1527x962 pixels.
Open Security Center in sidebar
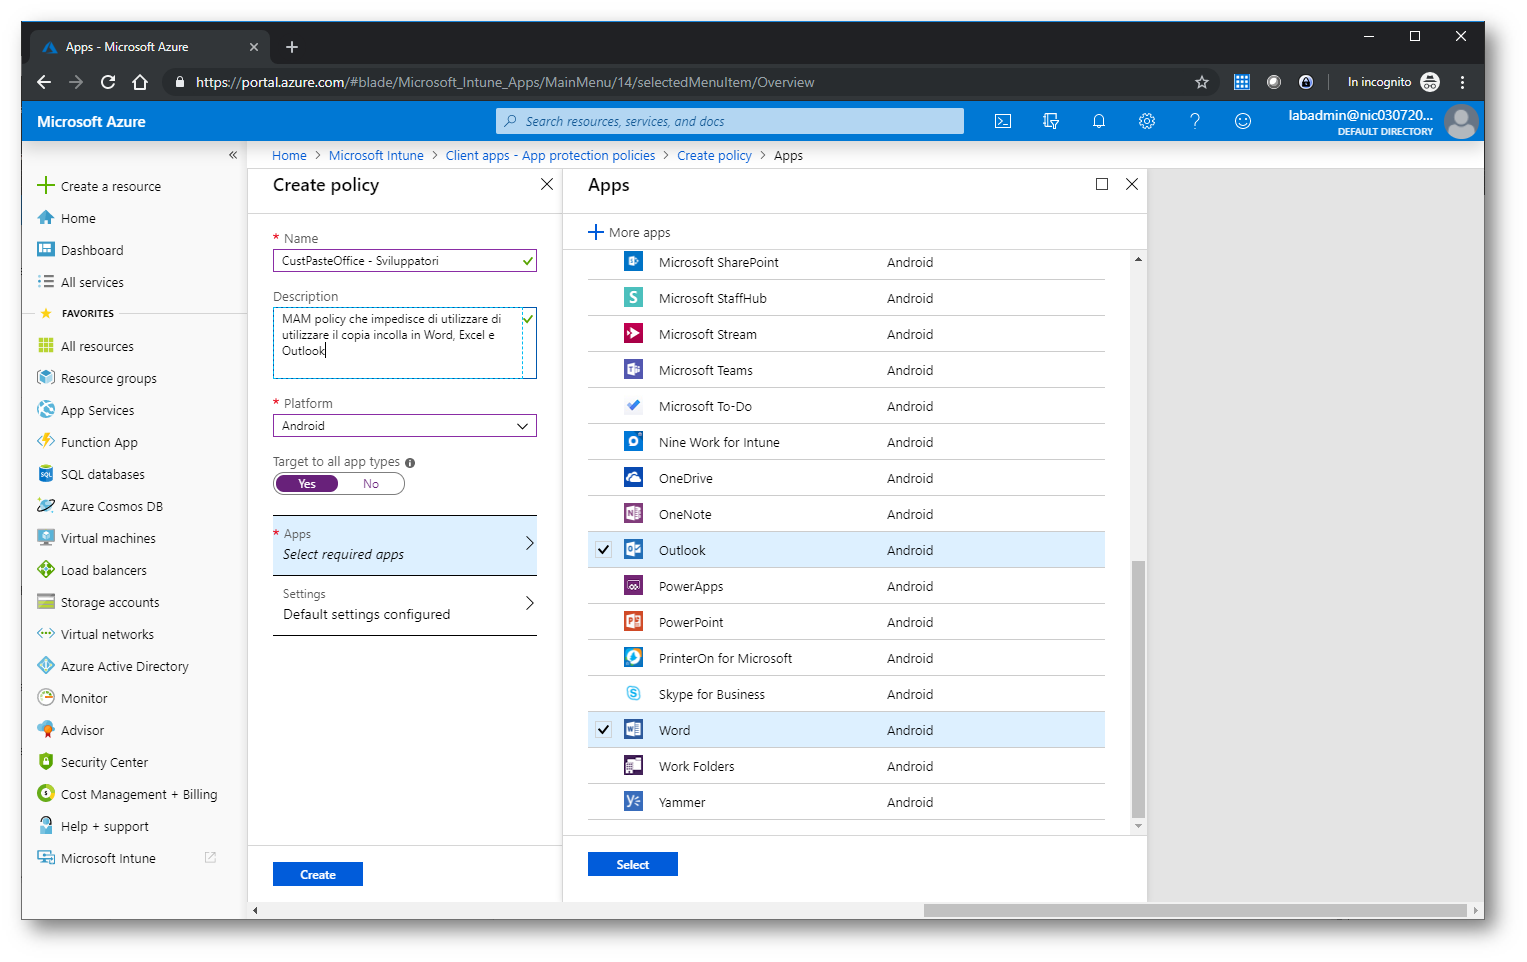point(104,762)
